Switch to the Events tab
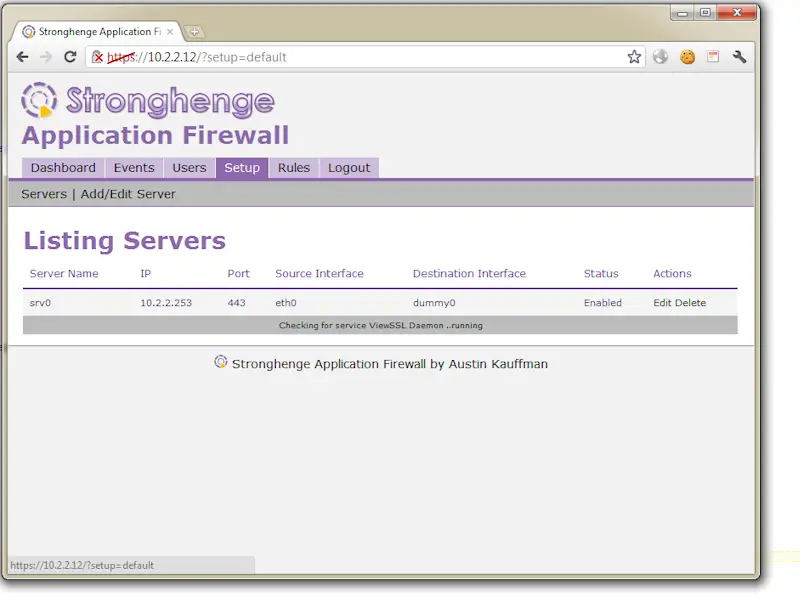The height and width of the screenshot is (600, 800). [134, 168]
